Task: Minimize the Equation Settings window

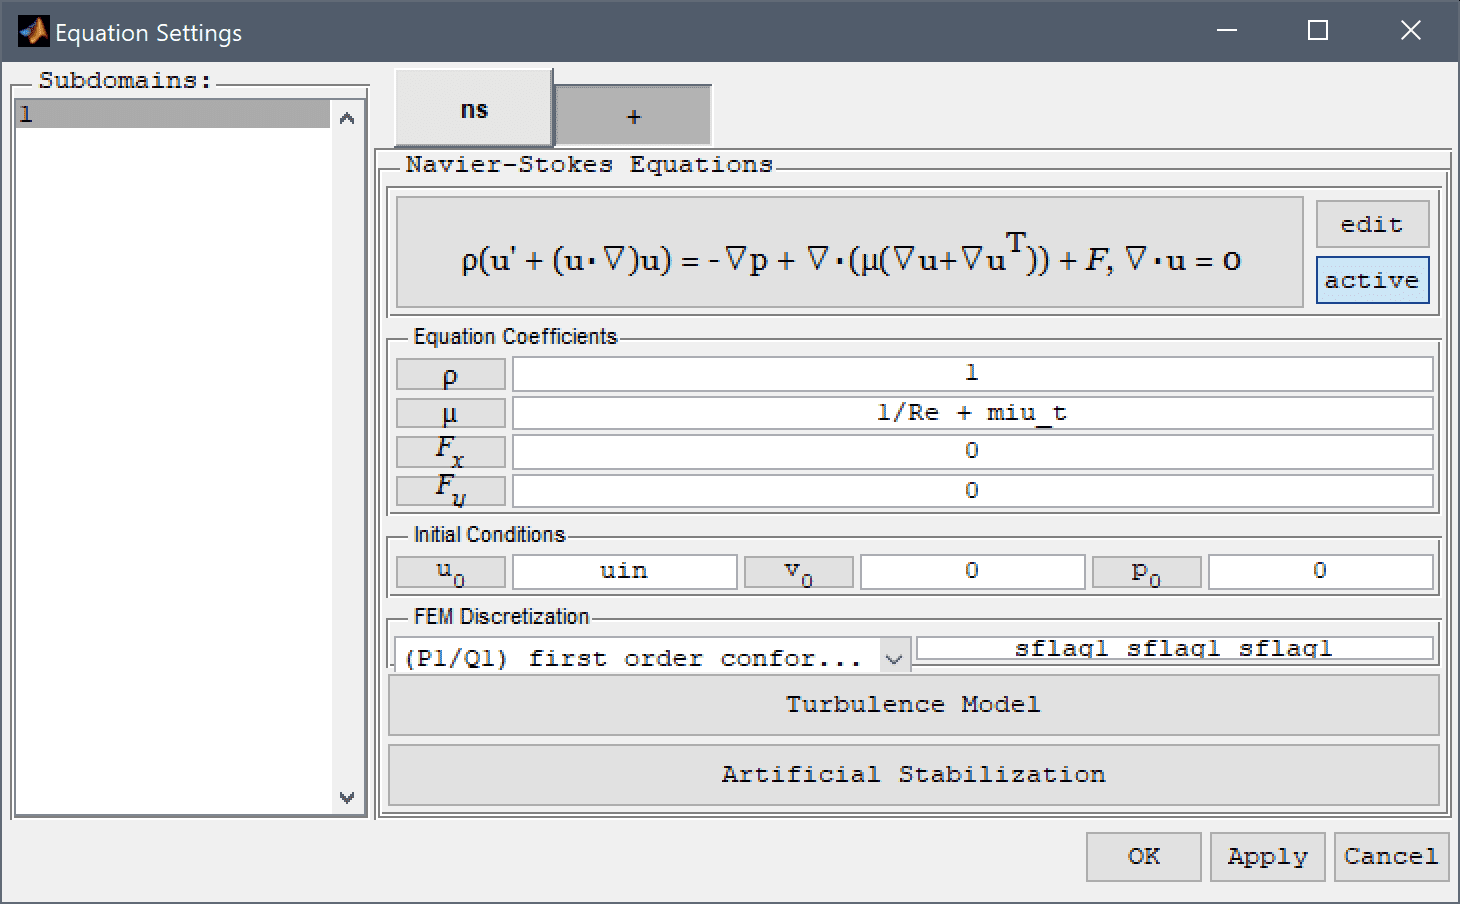Action: (1227, 31)
